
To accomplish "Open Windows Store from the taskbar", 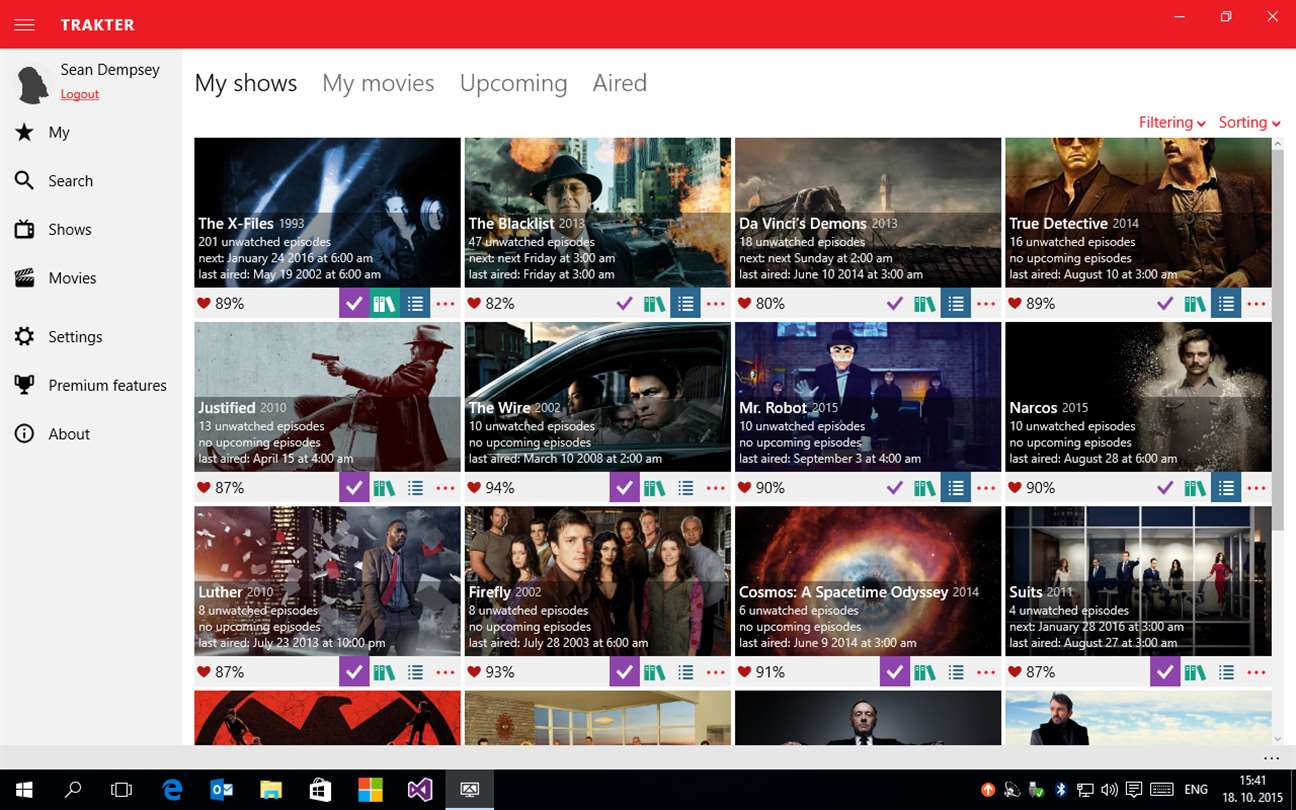I will [320, 790].
